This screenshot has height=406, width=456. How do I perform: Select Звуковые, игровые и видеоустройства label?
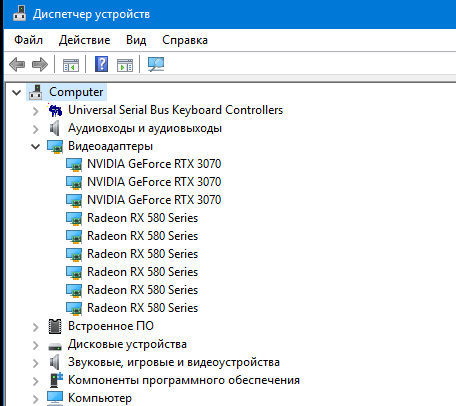(174, 362)
